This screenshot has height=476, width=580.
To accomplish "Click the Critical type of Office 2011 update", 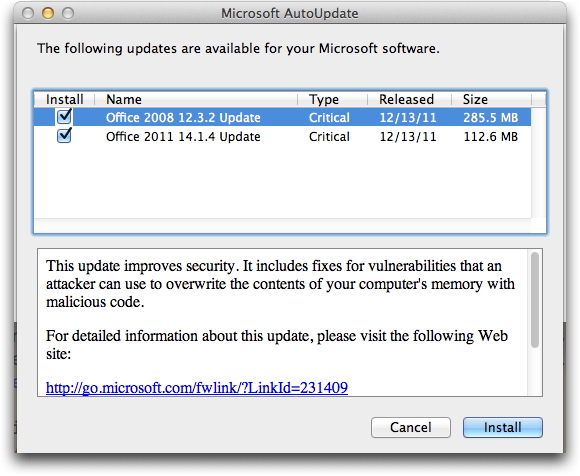I will (x=329, y=137).
